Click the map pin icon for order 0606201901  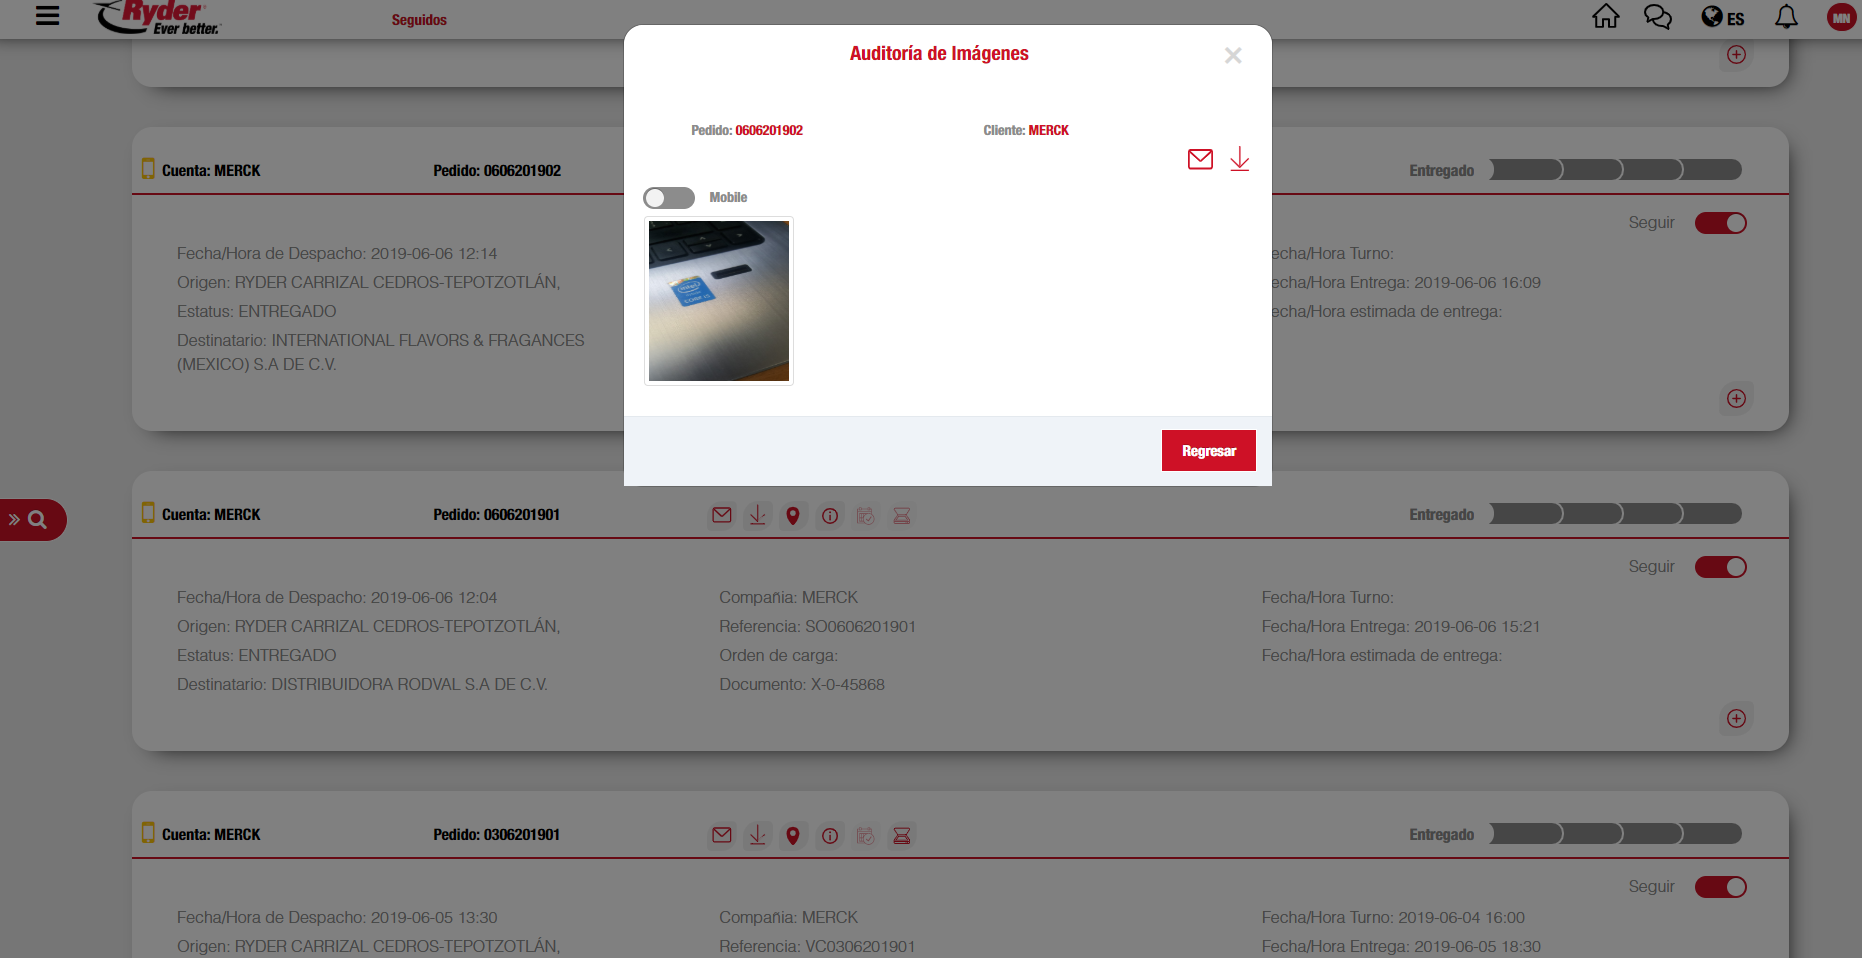point(793,516)
